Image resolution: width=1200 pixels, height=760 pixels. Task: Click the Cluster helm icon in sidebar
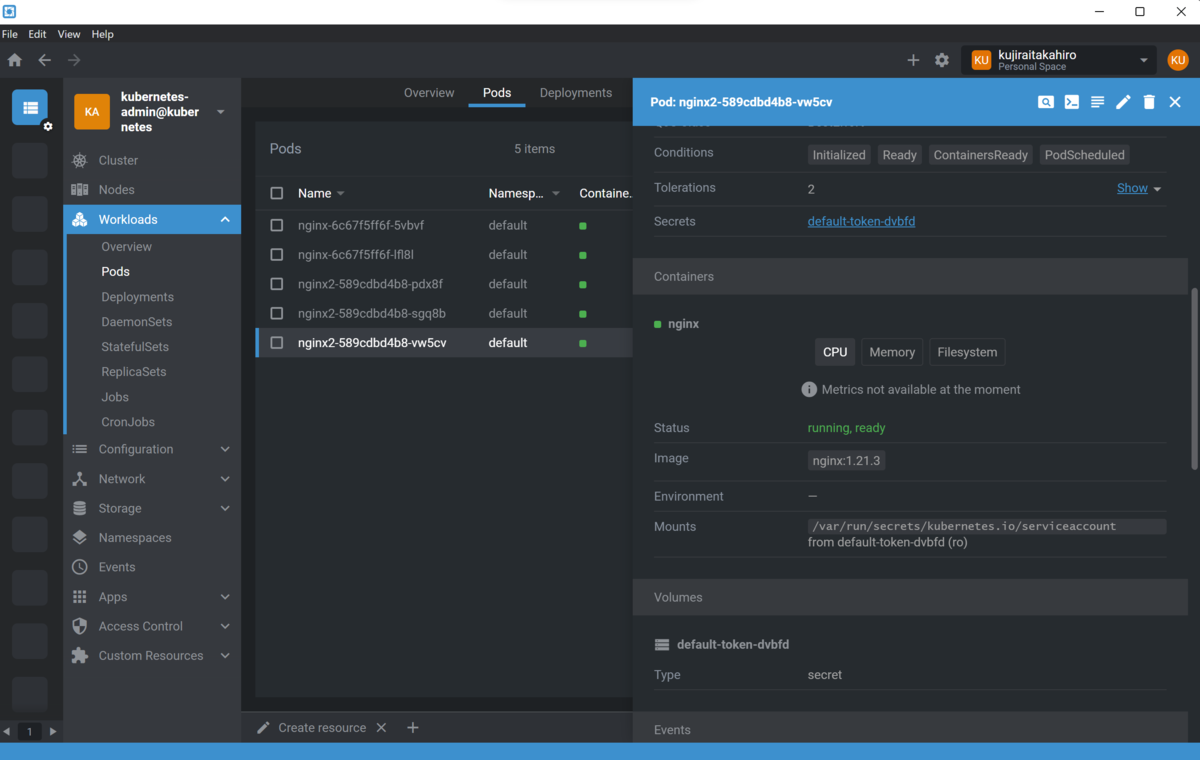tap(80, 160)
